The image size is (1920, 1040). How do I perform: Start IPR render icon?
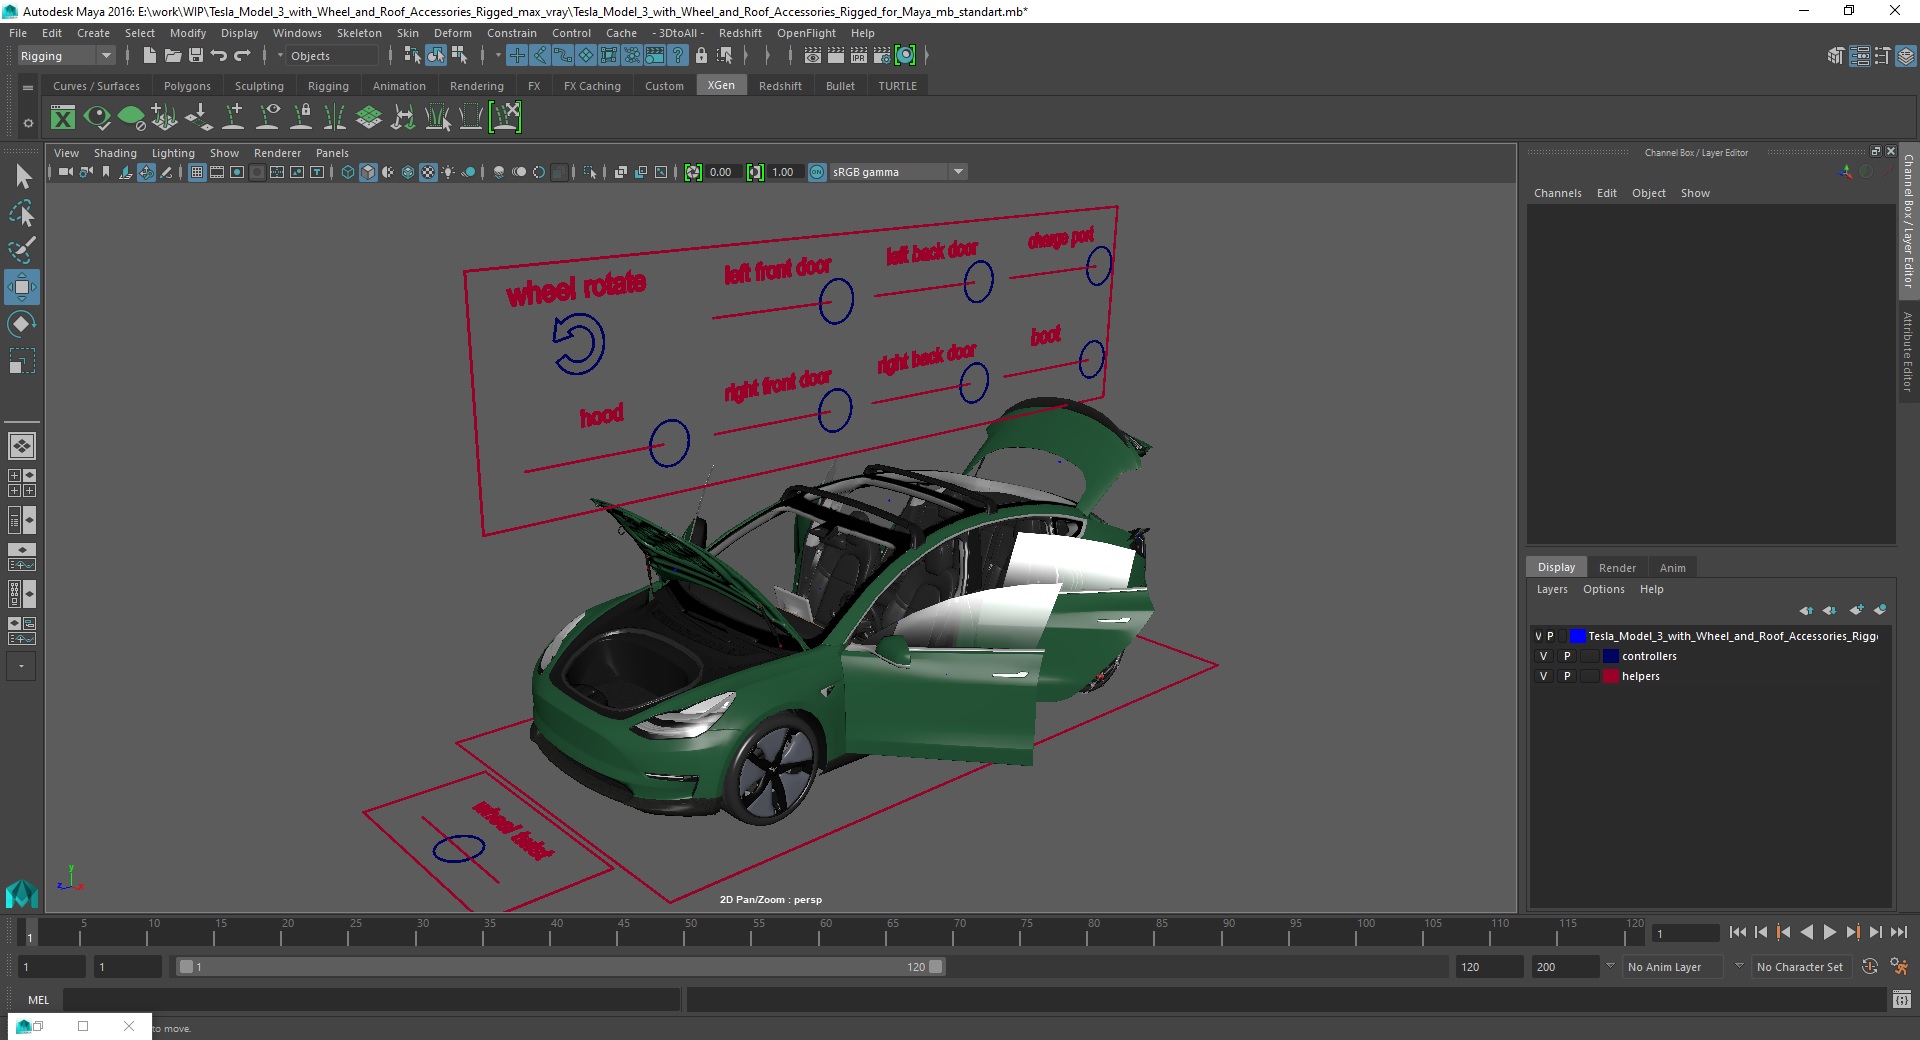point(859,56)
